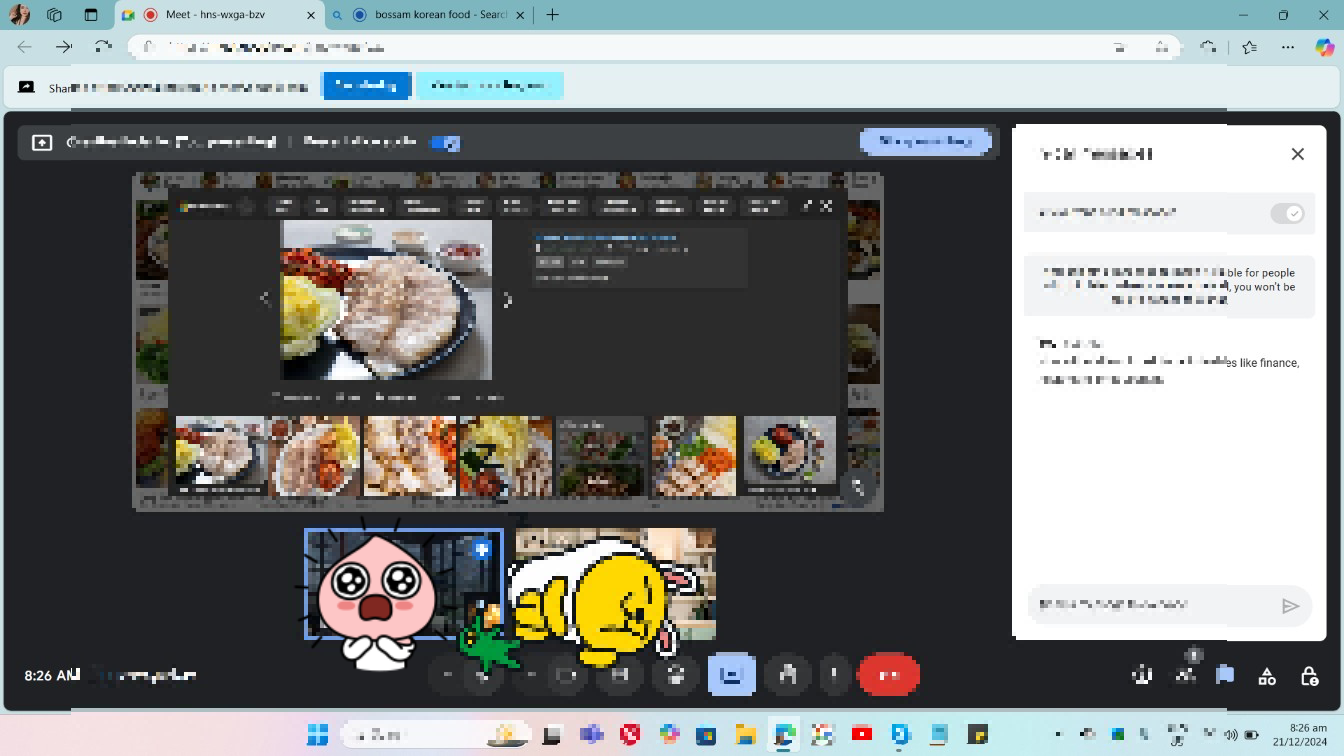Image resolution: width=1344 pixels, height=756 pixels.
Task: Open the Edge favorites star icon
Action: [1249, 47]
